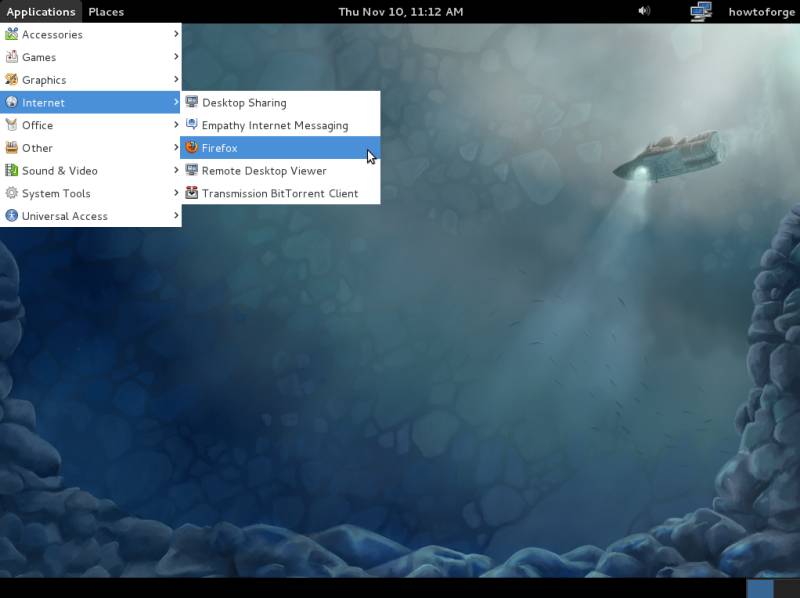This screenshot has height=598, width=800.
Task: Click the Sound & Video icon
Action: [x=11, y=170]
